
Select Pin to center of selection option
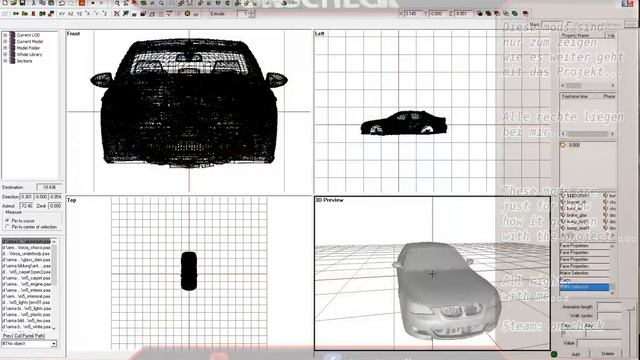click(7, 227)
